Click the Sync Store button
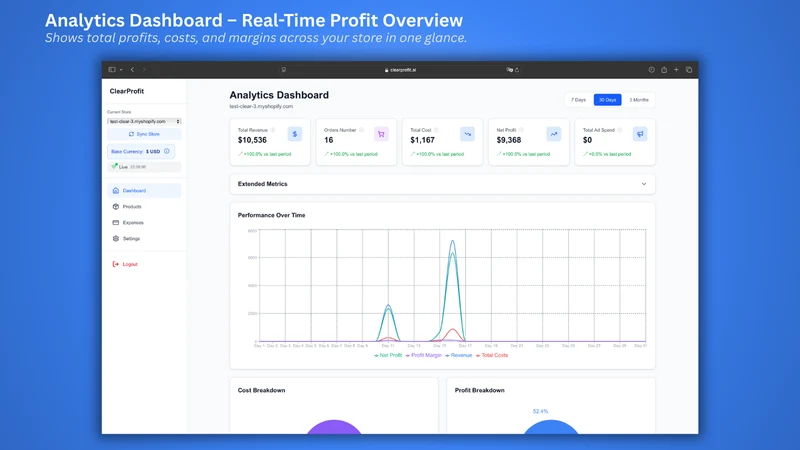 tap(144, 134)
